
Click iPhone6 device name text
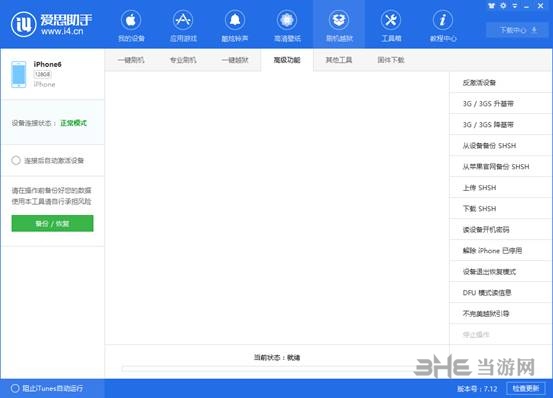pyautogui.click(x=47, y=64)
